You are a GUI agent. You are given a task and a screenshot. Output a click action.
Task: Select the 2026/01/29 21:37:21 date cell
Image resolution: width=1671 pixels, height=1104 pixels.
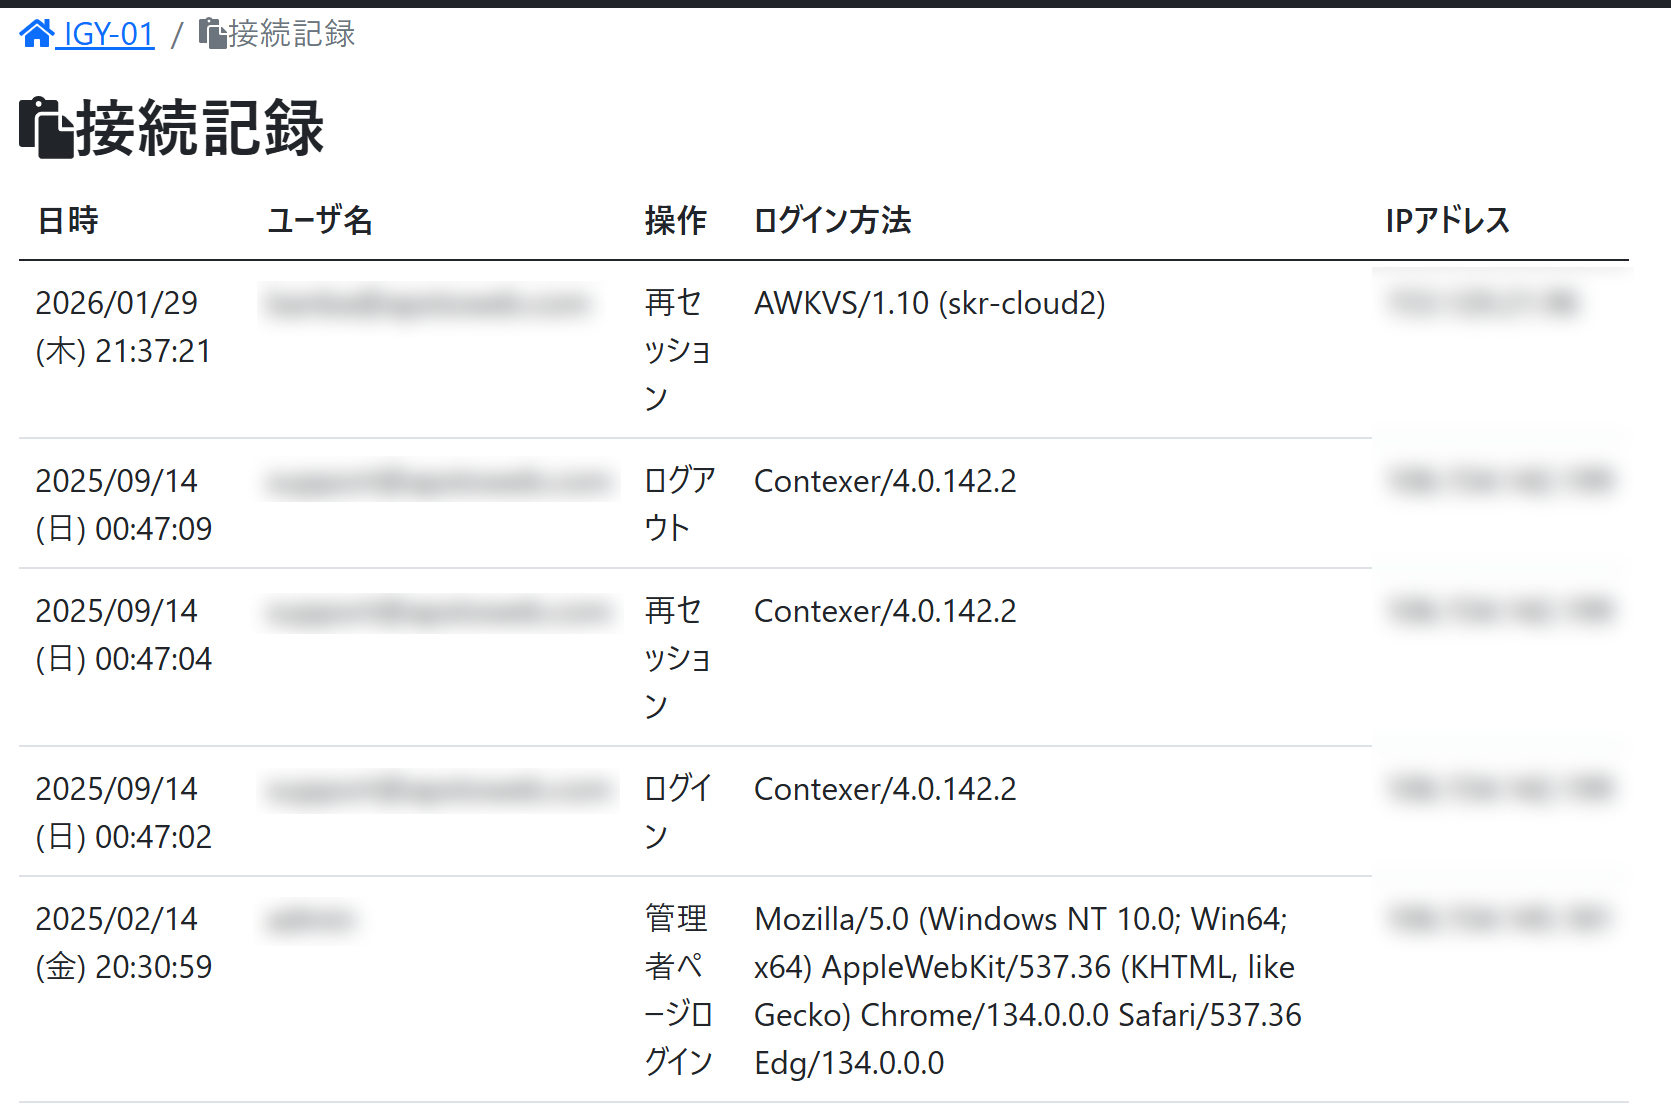(123, 327)
